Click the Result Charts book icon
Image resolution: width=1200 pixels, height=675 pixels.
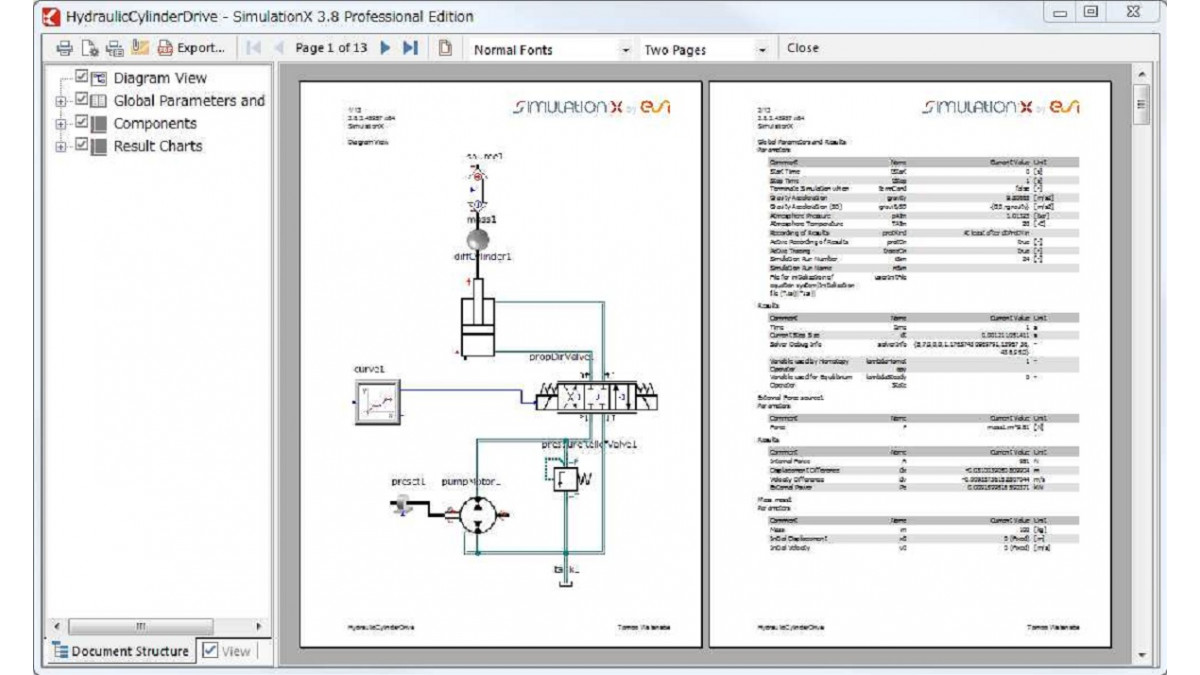pos(99,147)
